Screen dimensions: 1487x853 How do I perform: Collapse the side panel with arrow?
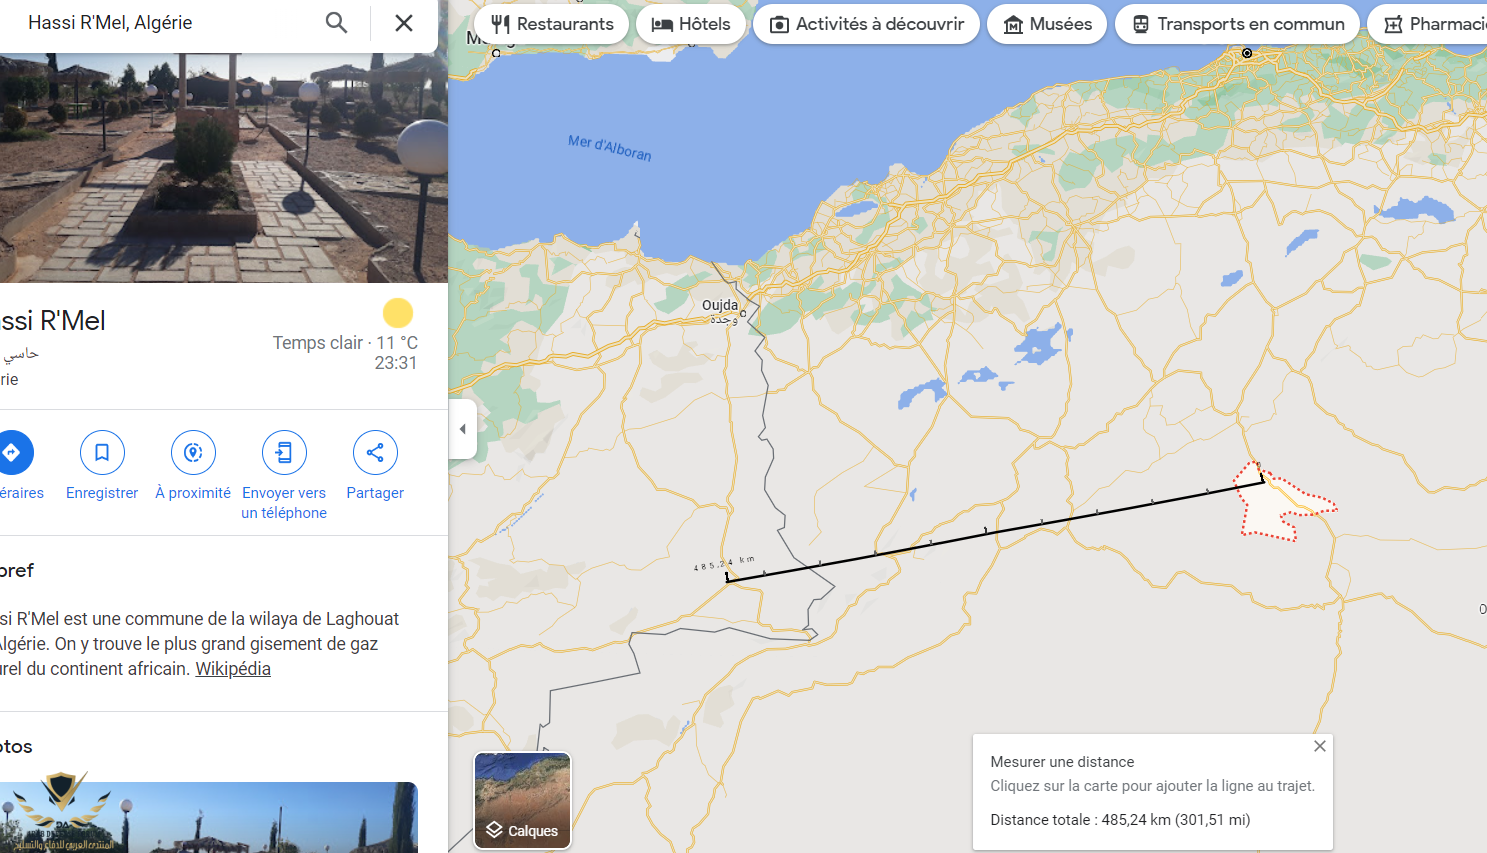tap(462, 429)
